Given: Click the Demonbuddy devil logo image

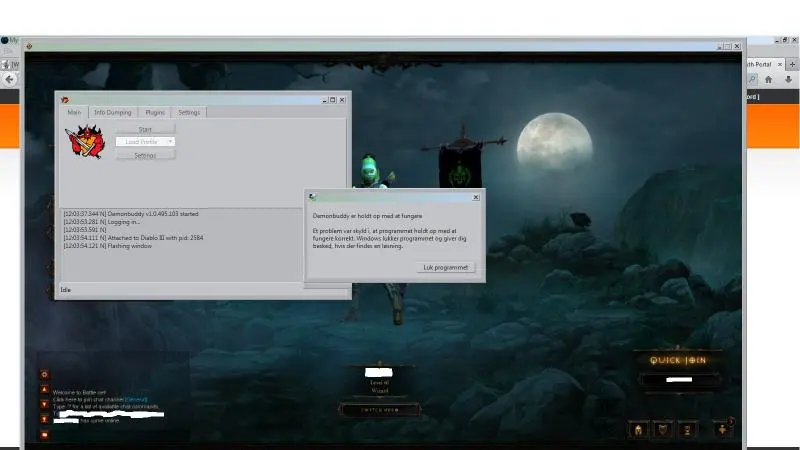Looking at the screenshot, I should [x=85, y=142].
